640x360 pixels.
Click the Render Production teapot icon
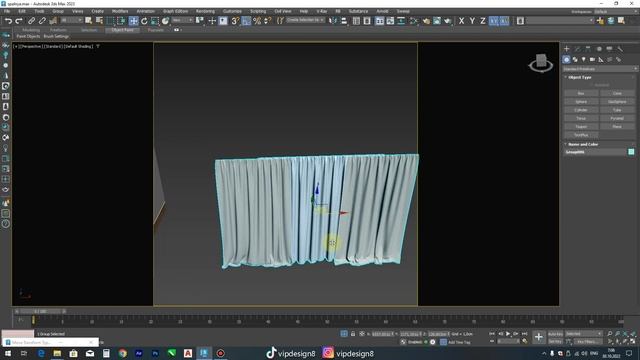448,21
